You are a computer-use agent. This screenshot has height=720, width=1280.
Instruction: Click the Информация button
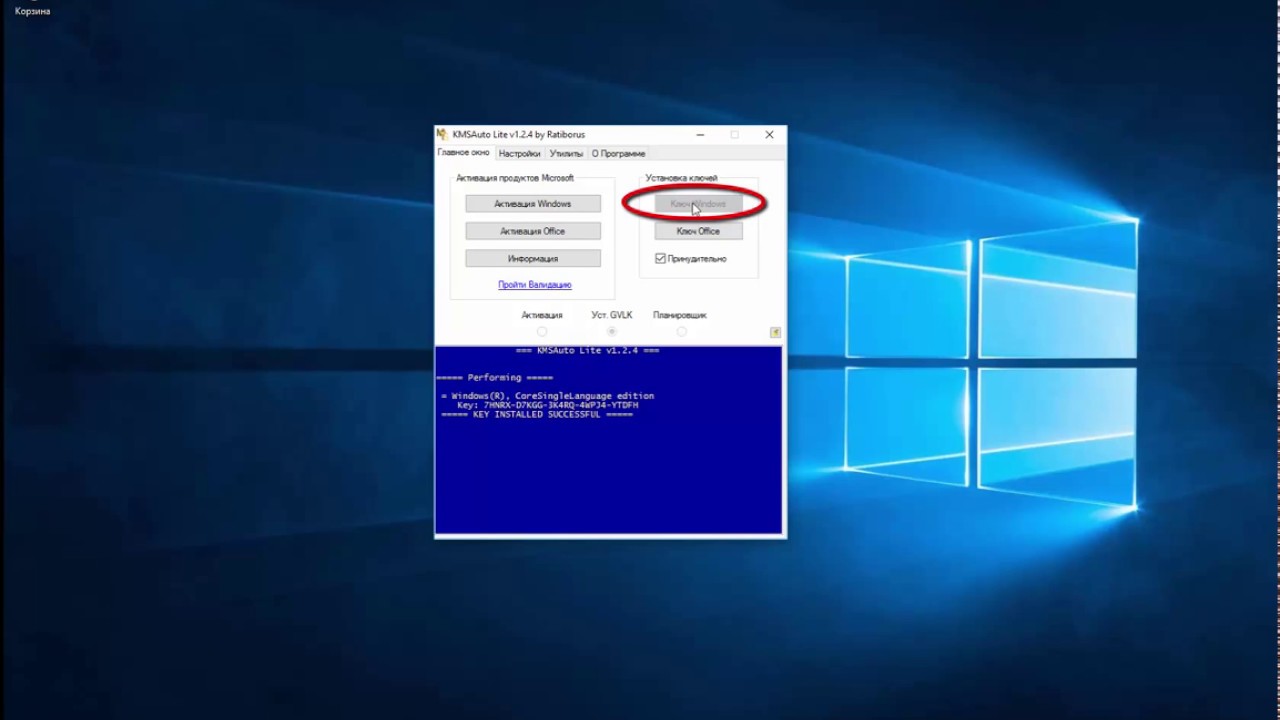(533, 258)
